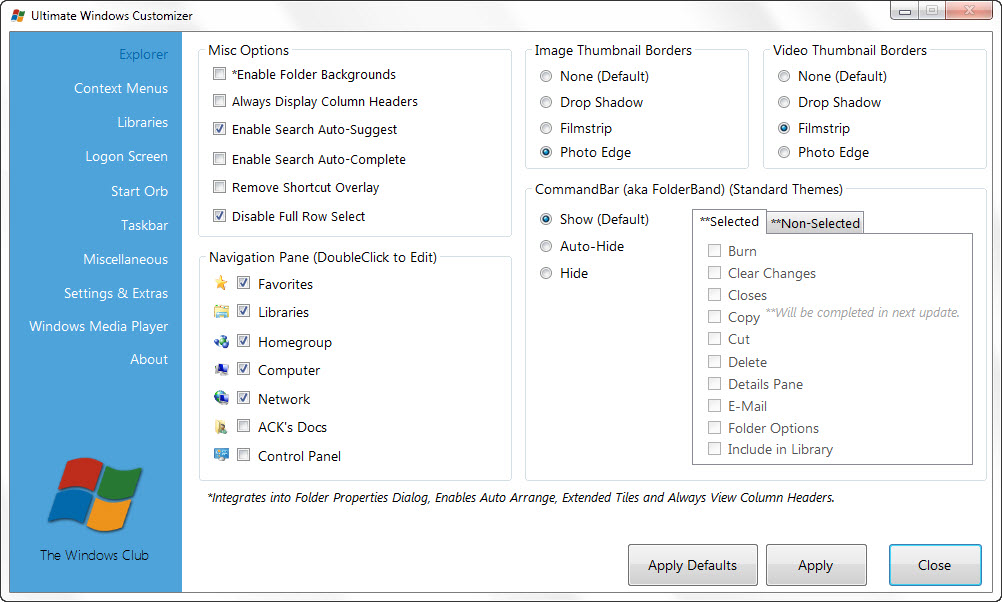This screenshot has width=1002, height=602.
Task: Click the Favorites star icon
Action: point(222,284)
